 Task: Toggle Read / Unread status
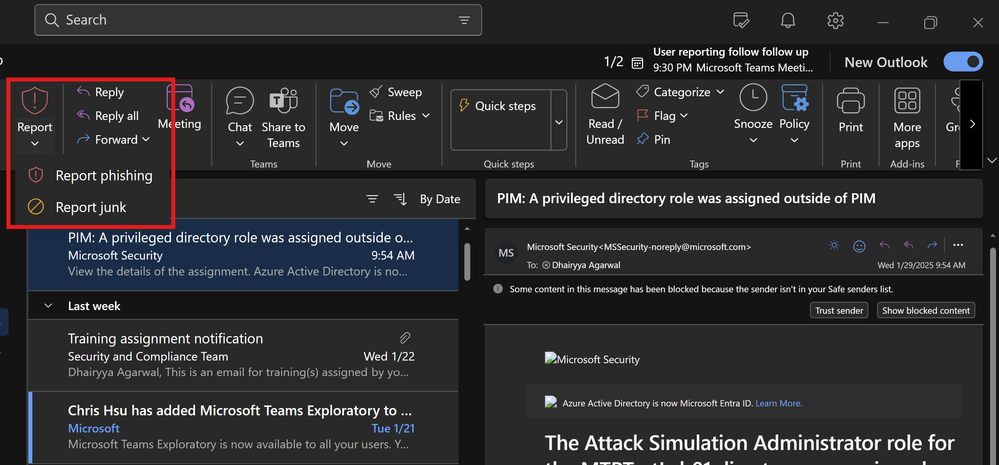tap(605, 116)
